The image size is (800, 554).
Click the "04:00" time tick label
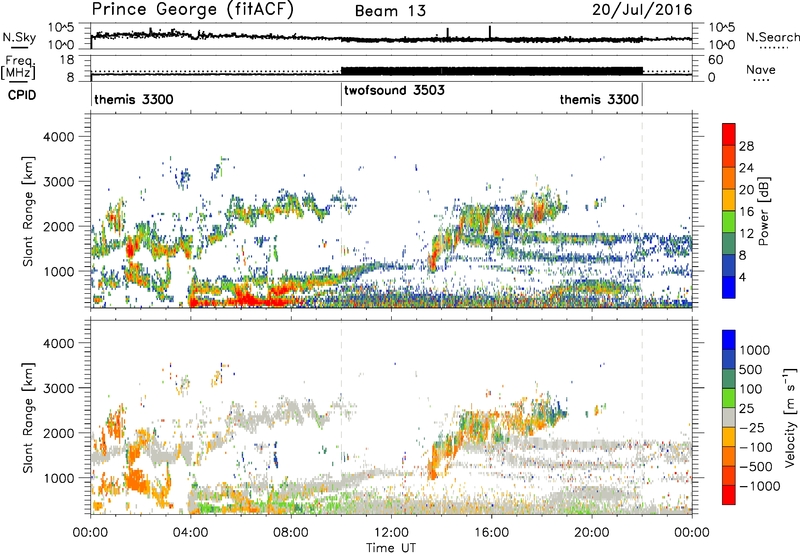coord(191,533)
